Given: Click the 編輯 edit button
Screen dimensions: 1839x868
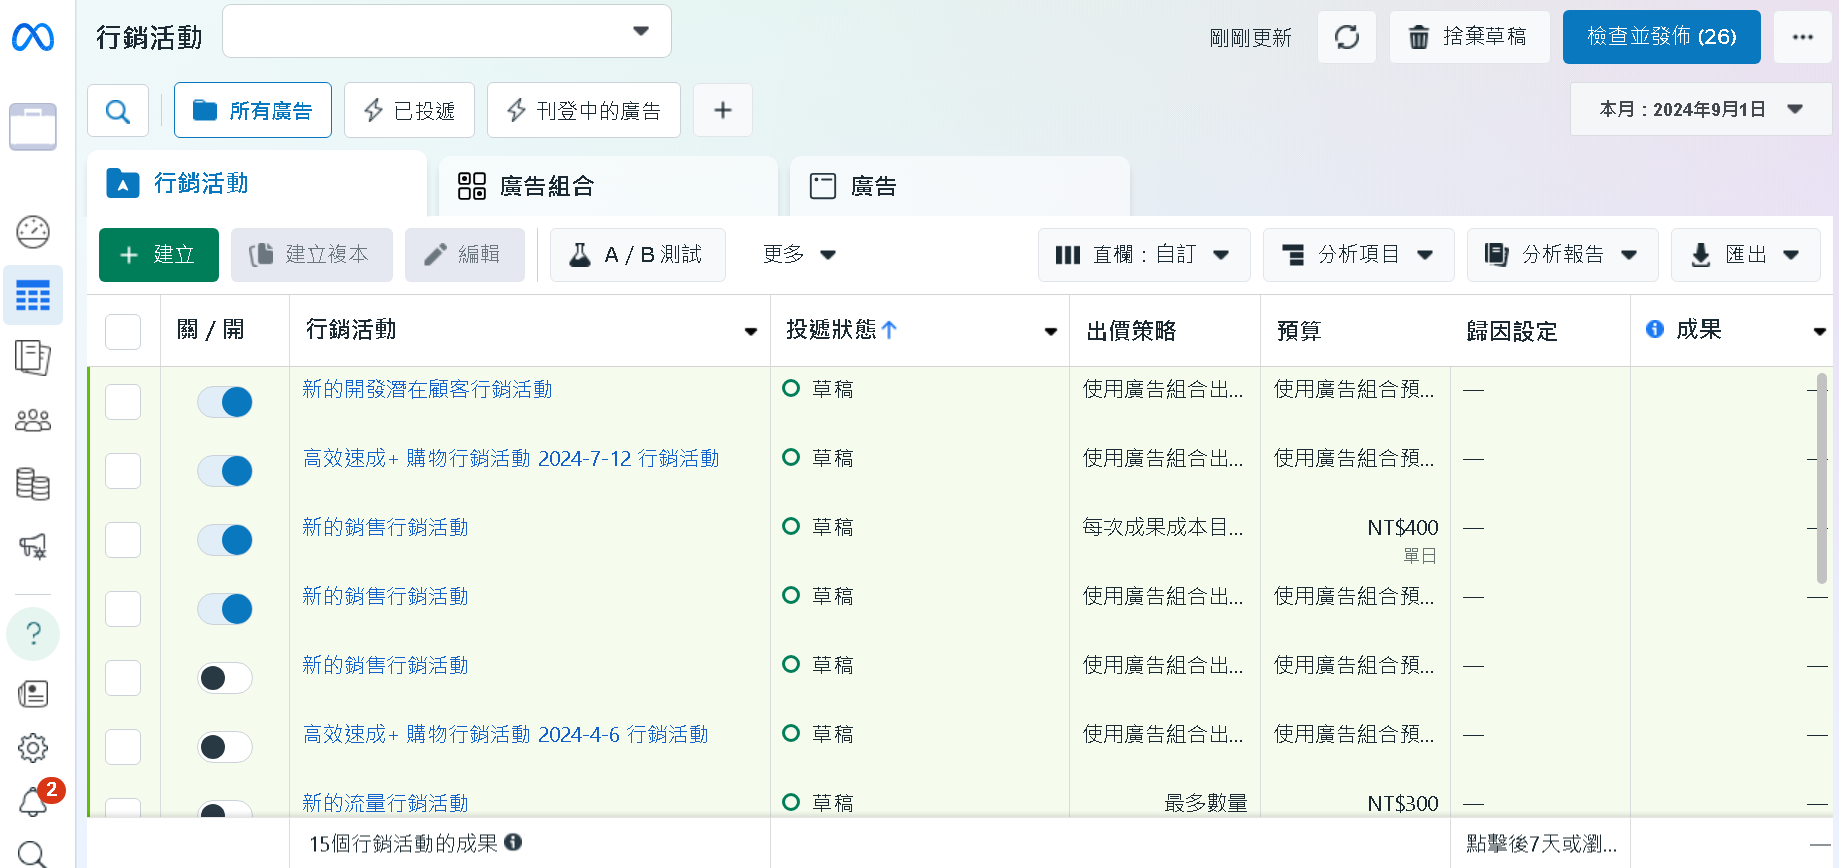Looking at the screenshot, I should coord(465,255).
